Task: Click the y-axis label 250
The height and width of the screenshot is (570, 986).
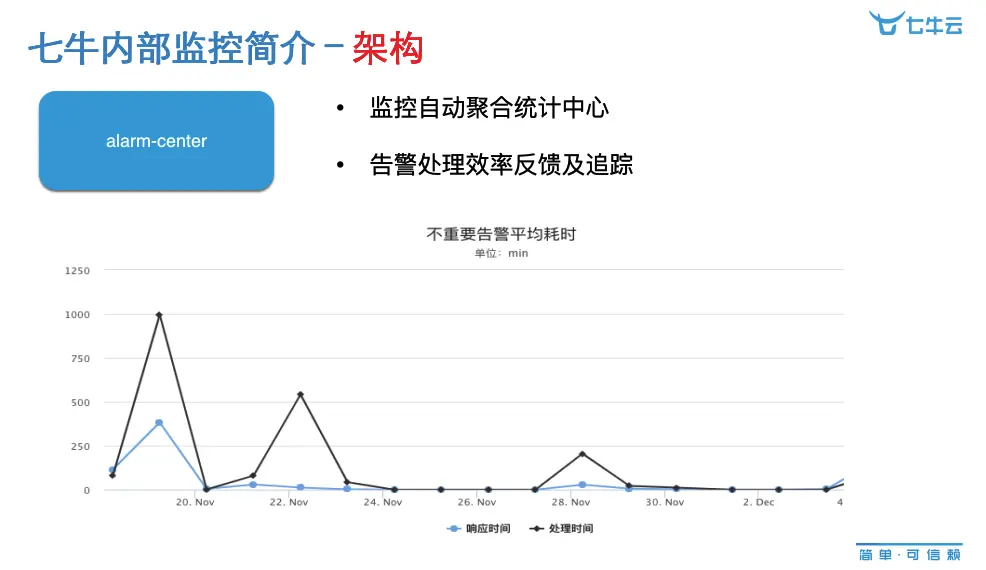Action: click(80, 447)
